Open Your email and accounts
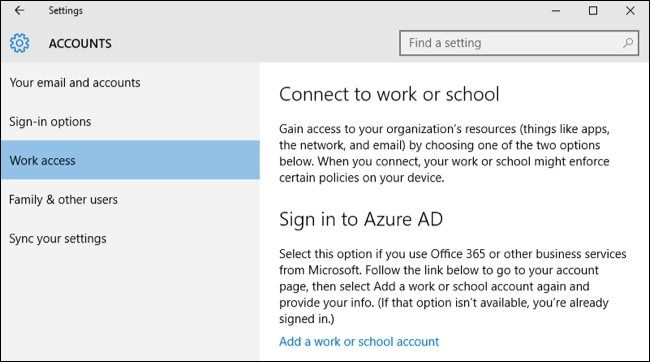 click(130, 83)
